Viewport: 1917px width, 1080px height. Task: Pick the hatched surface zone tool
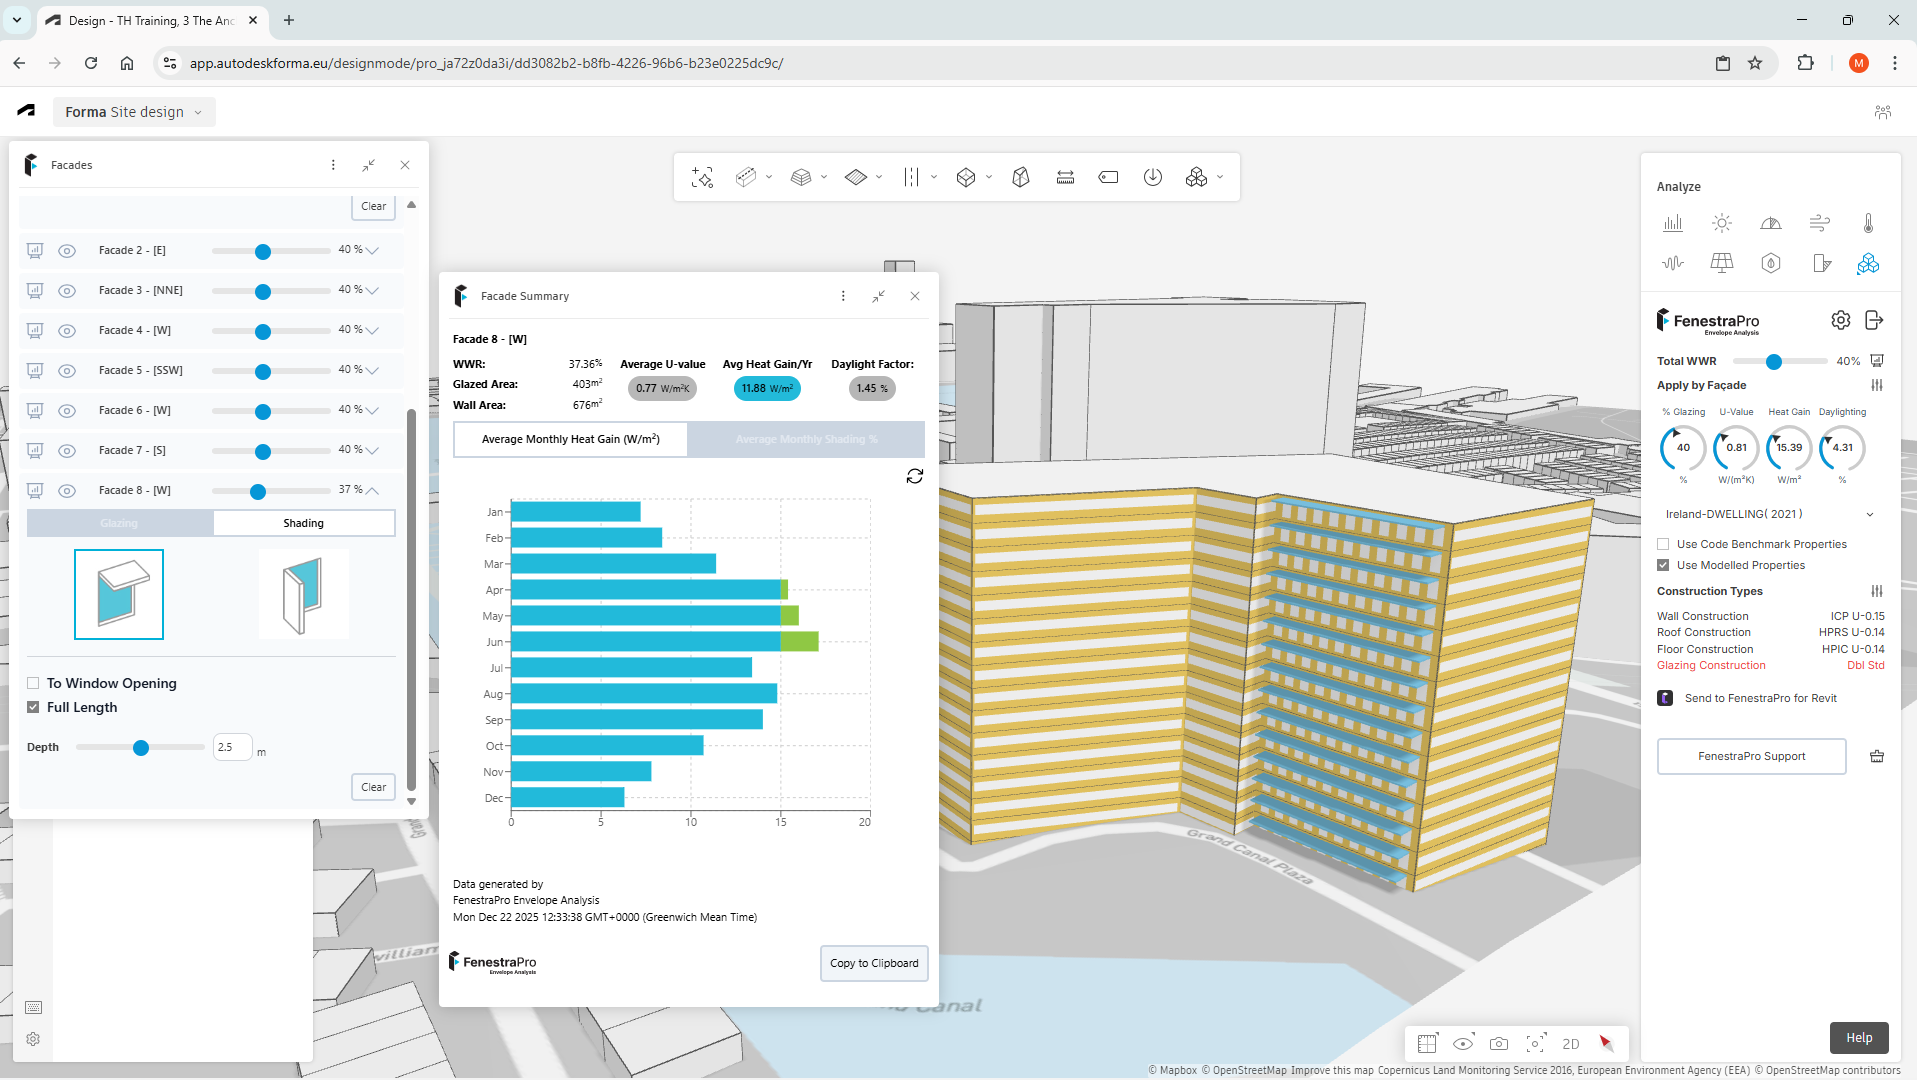[x=856, y=177]
